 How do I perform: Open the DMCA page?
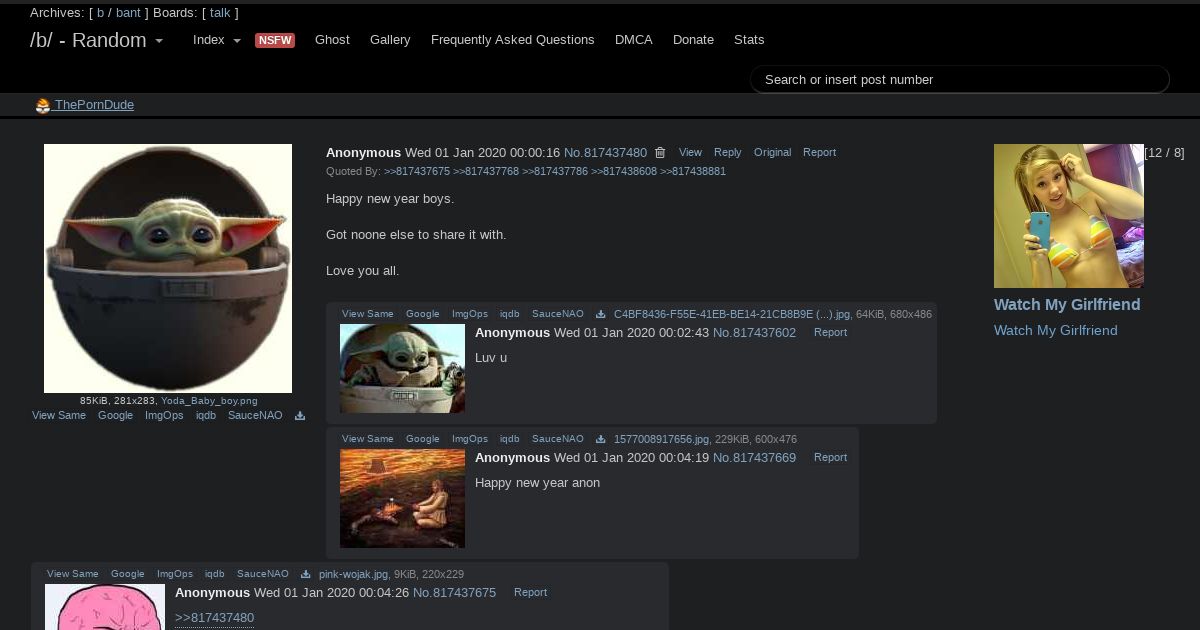coord(634,40)
